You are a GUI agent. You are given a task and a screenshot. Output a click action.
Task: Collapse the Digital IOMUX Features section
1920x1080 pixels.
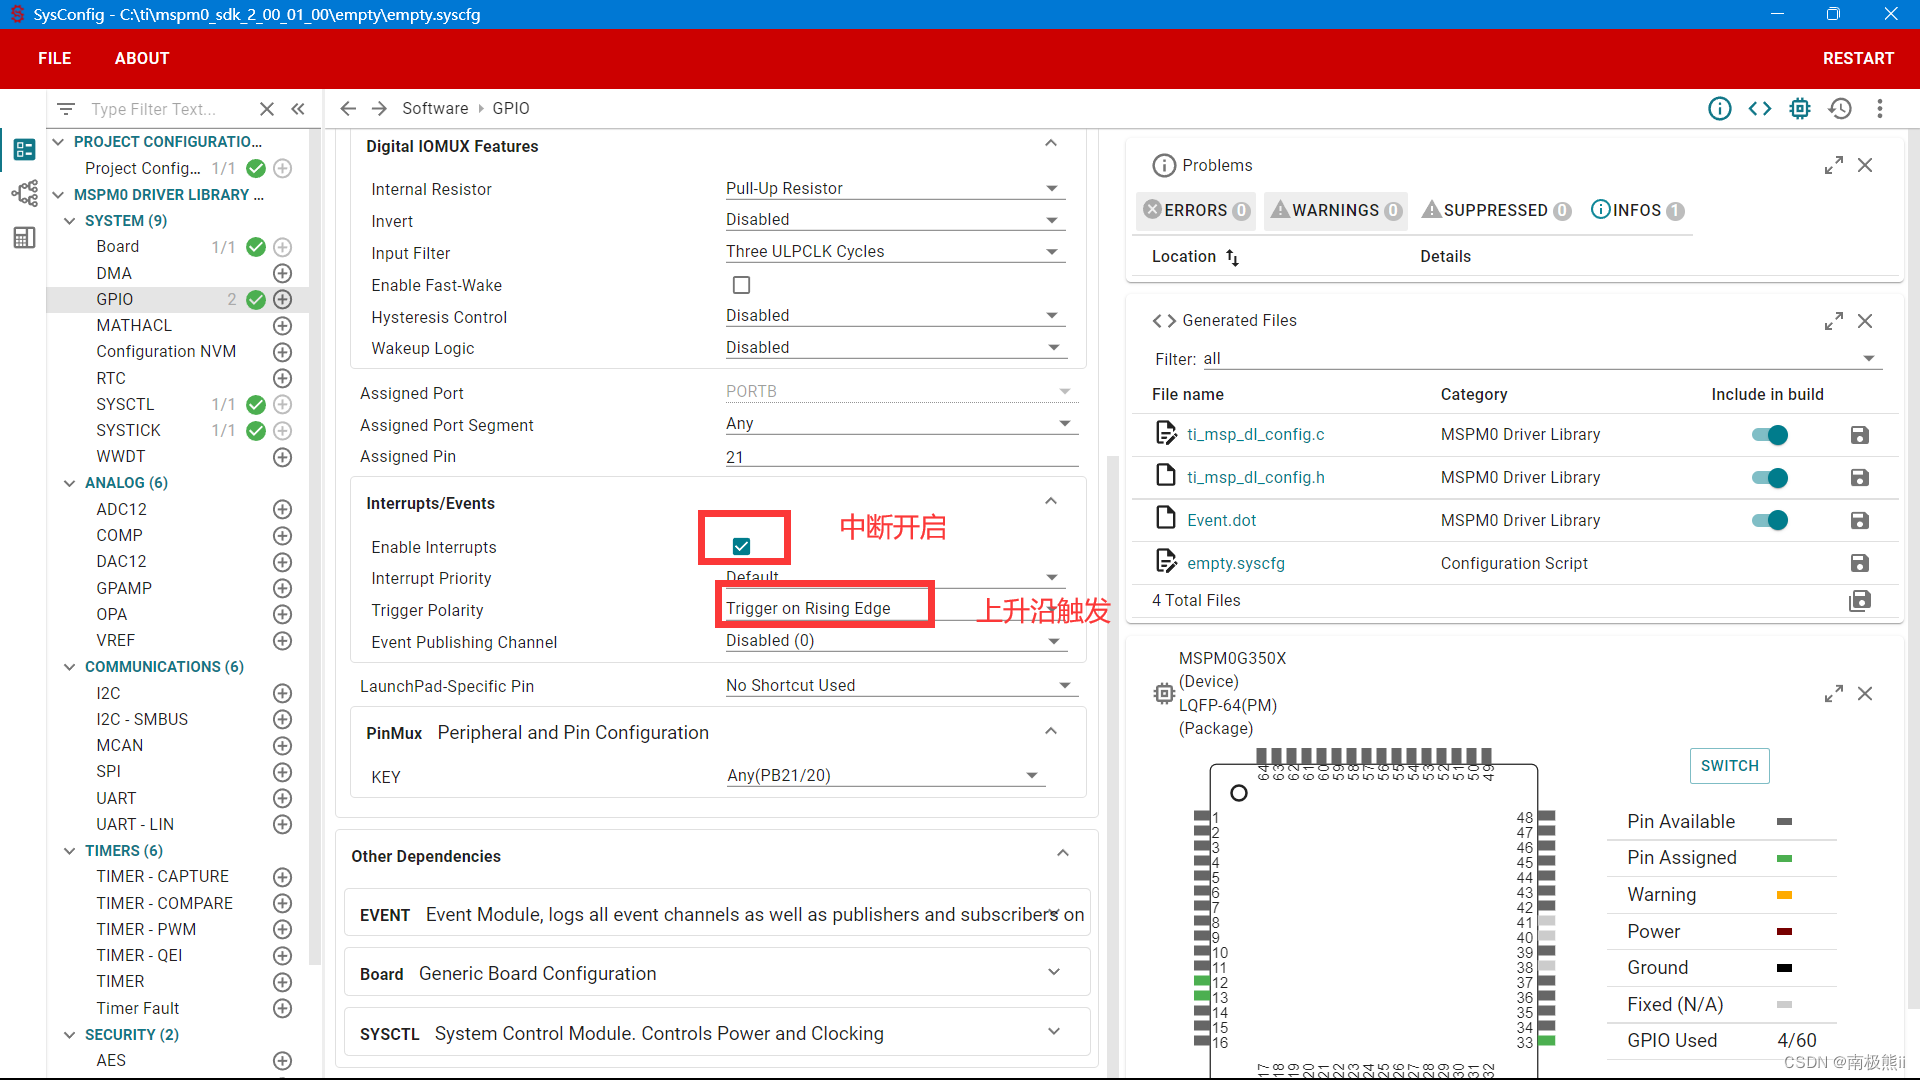(x=1051, y=145)
